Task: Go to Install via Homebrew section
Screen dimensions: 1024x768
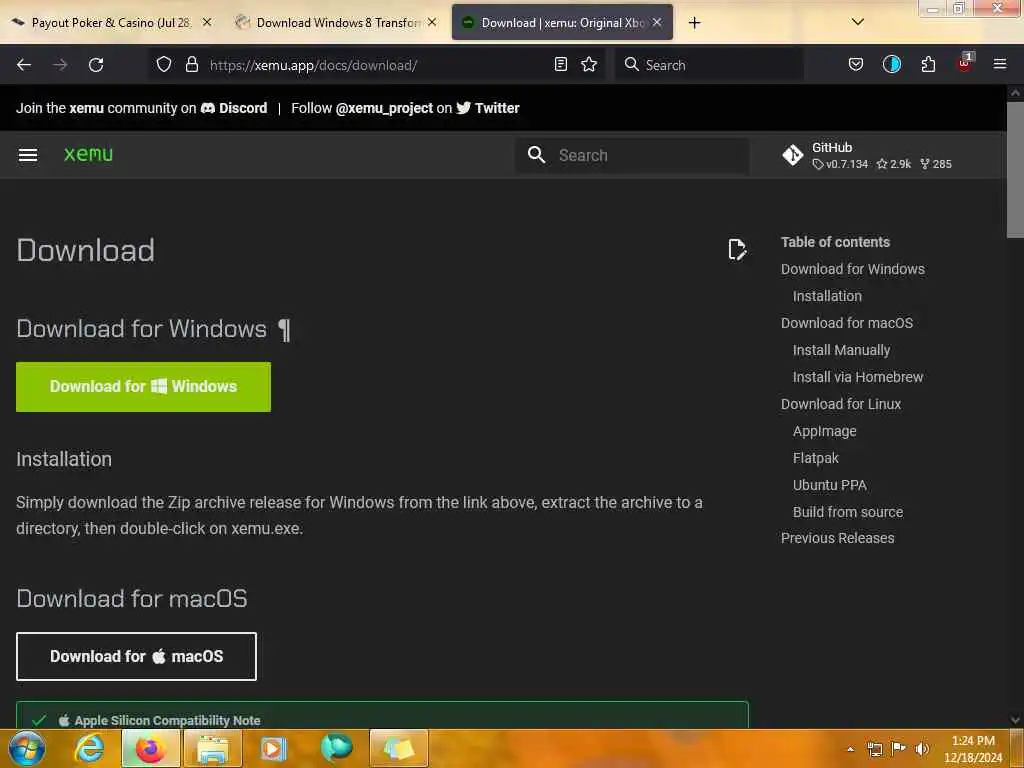Action: (857, 377)
